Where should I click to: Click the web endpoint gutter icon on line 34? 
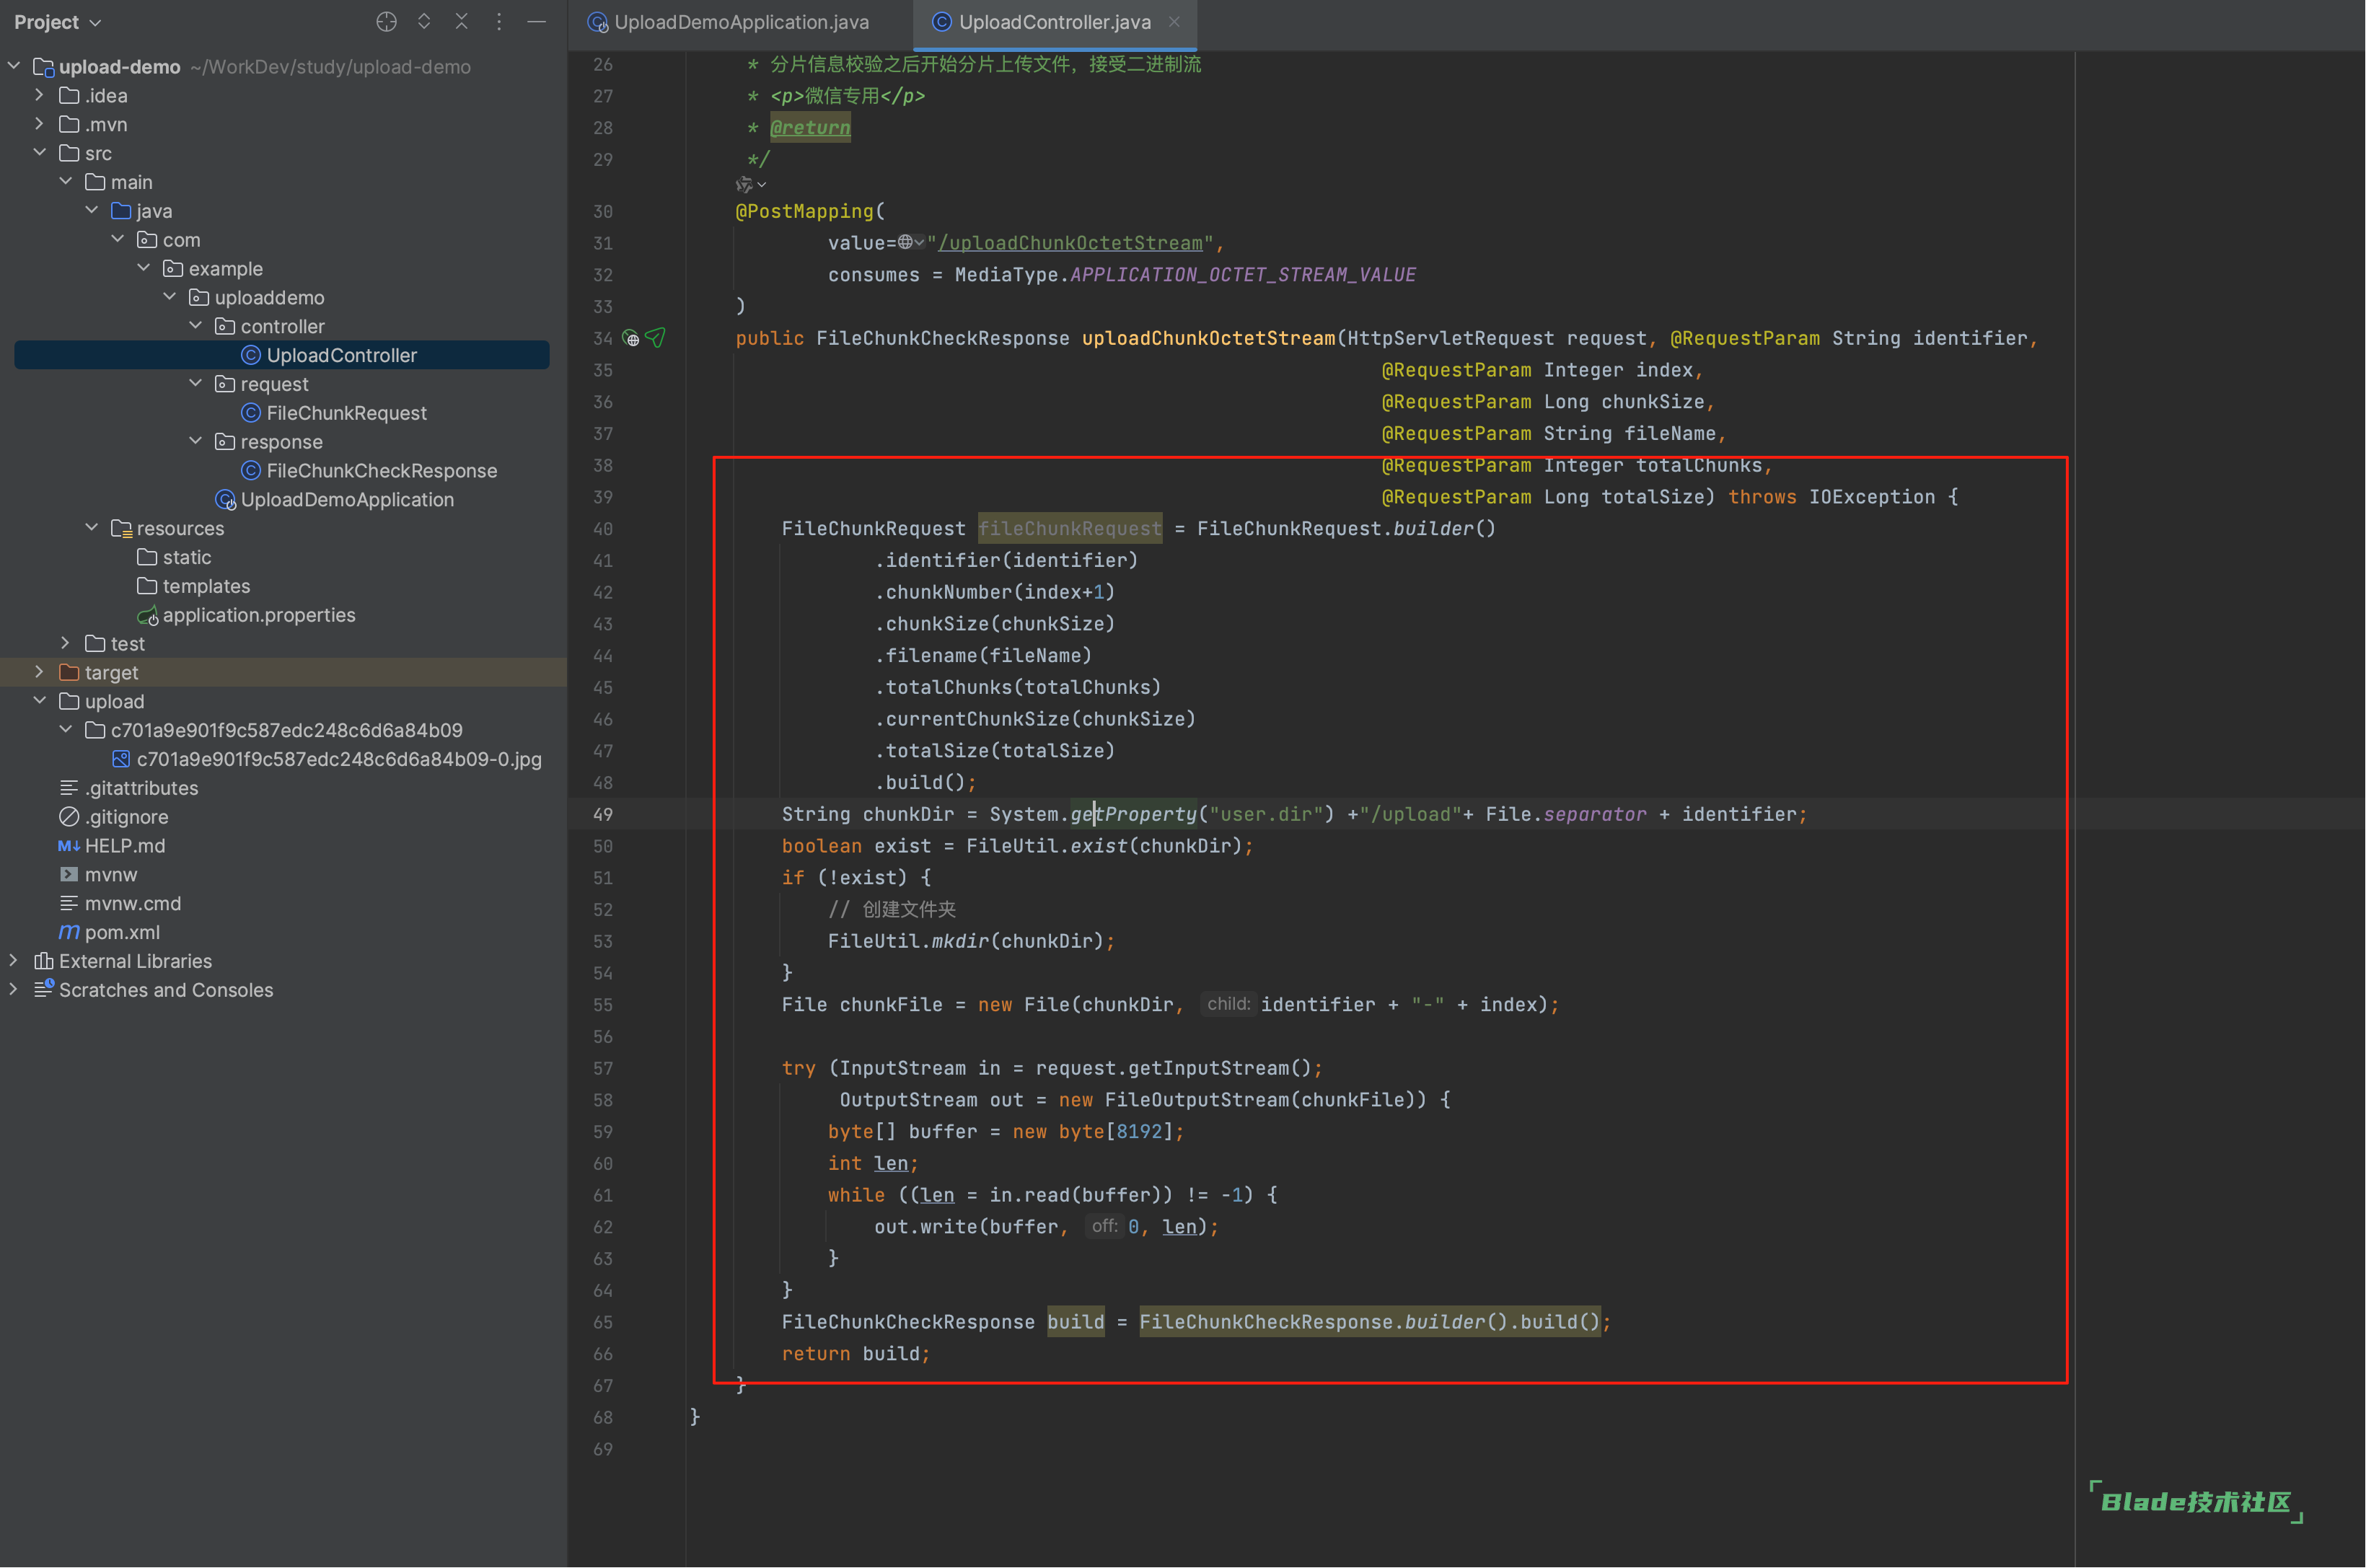(x=631, y=339)
